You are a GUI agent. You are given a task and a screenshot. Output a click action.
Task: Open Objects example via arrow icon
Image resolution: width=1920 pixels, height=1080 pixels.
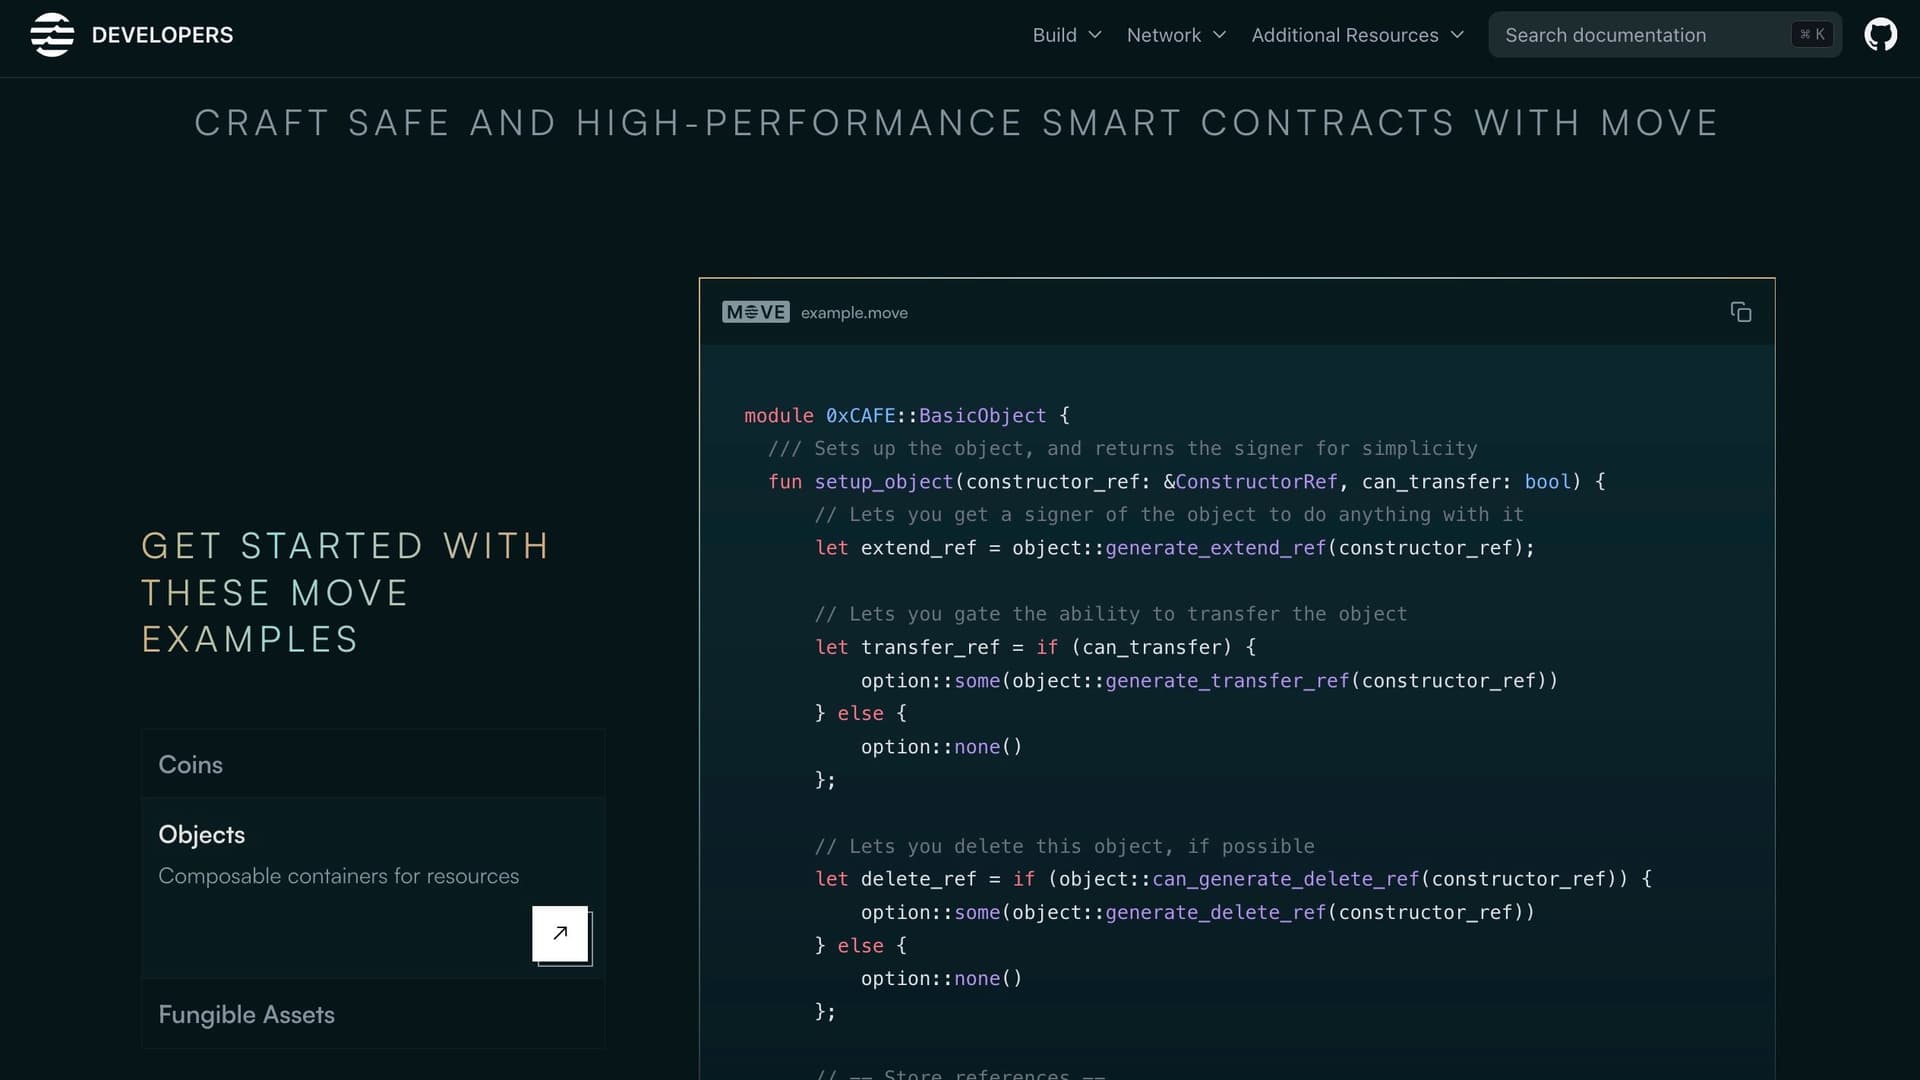[560, 933]
